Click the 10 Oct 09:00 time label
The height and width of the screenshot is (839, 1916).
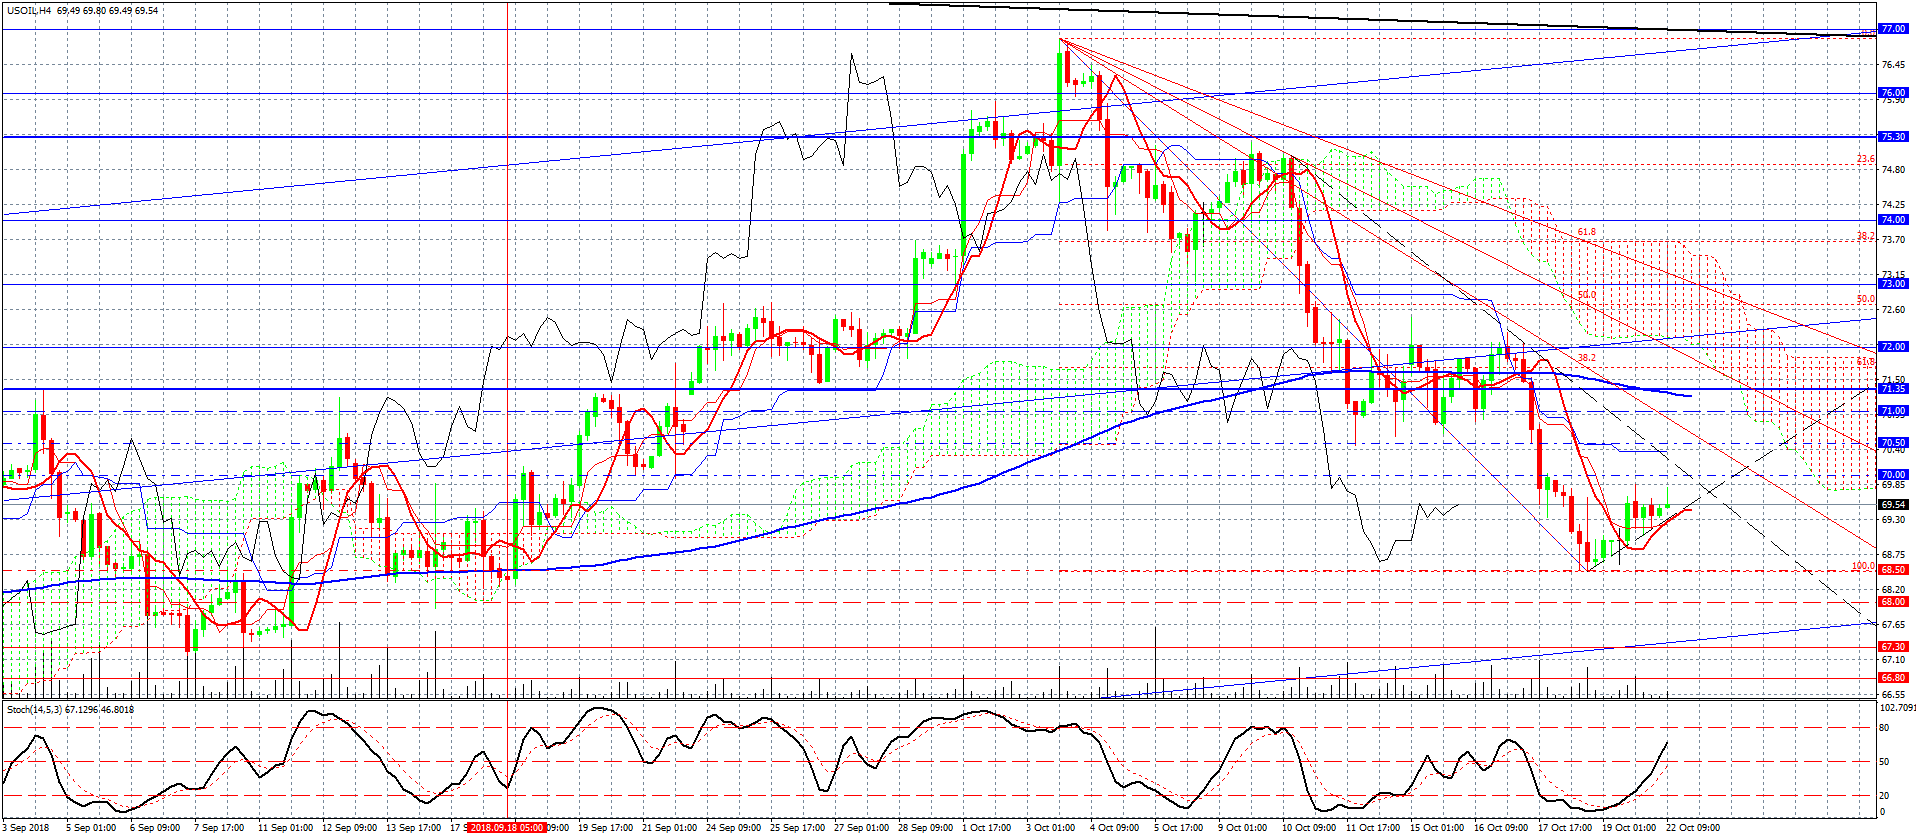coord(1309,828)
